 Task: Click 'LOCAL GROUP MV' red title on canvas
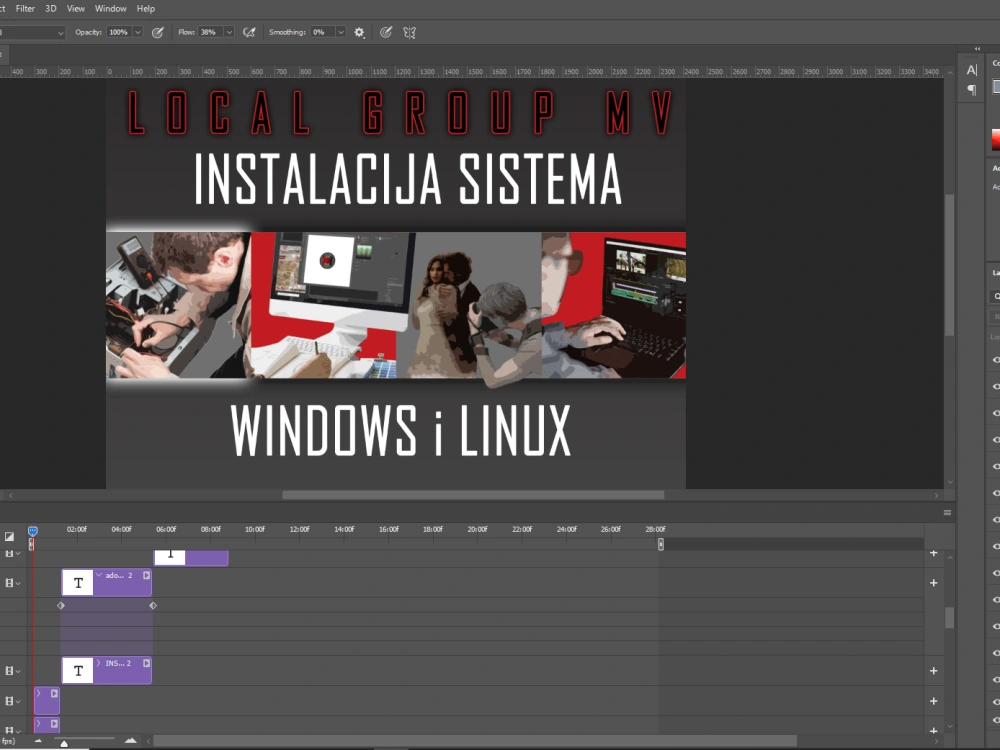(x=401, y=112)
